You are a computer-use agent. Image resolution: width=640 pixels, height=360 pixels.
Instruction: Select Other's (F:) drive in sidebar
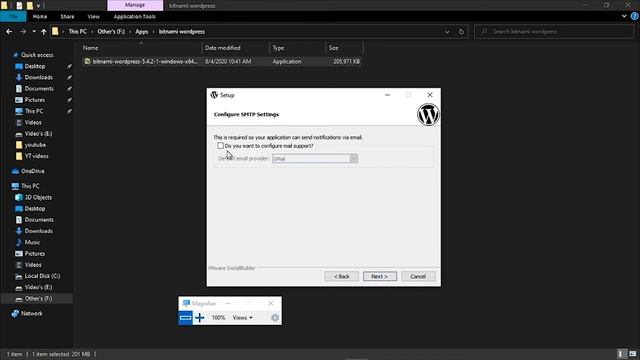[38, 298]
